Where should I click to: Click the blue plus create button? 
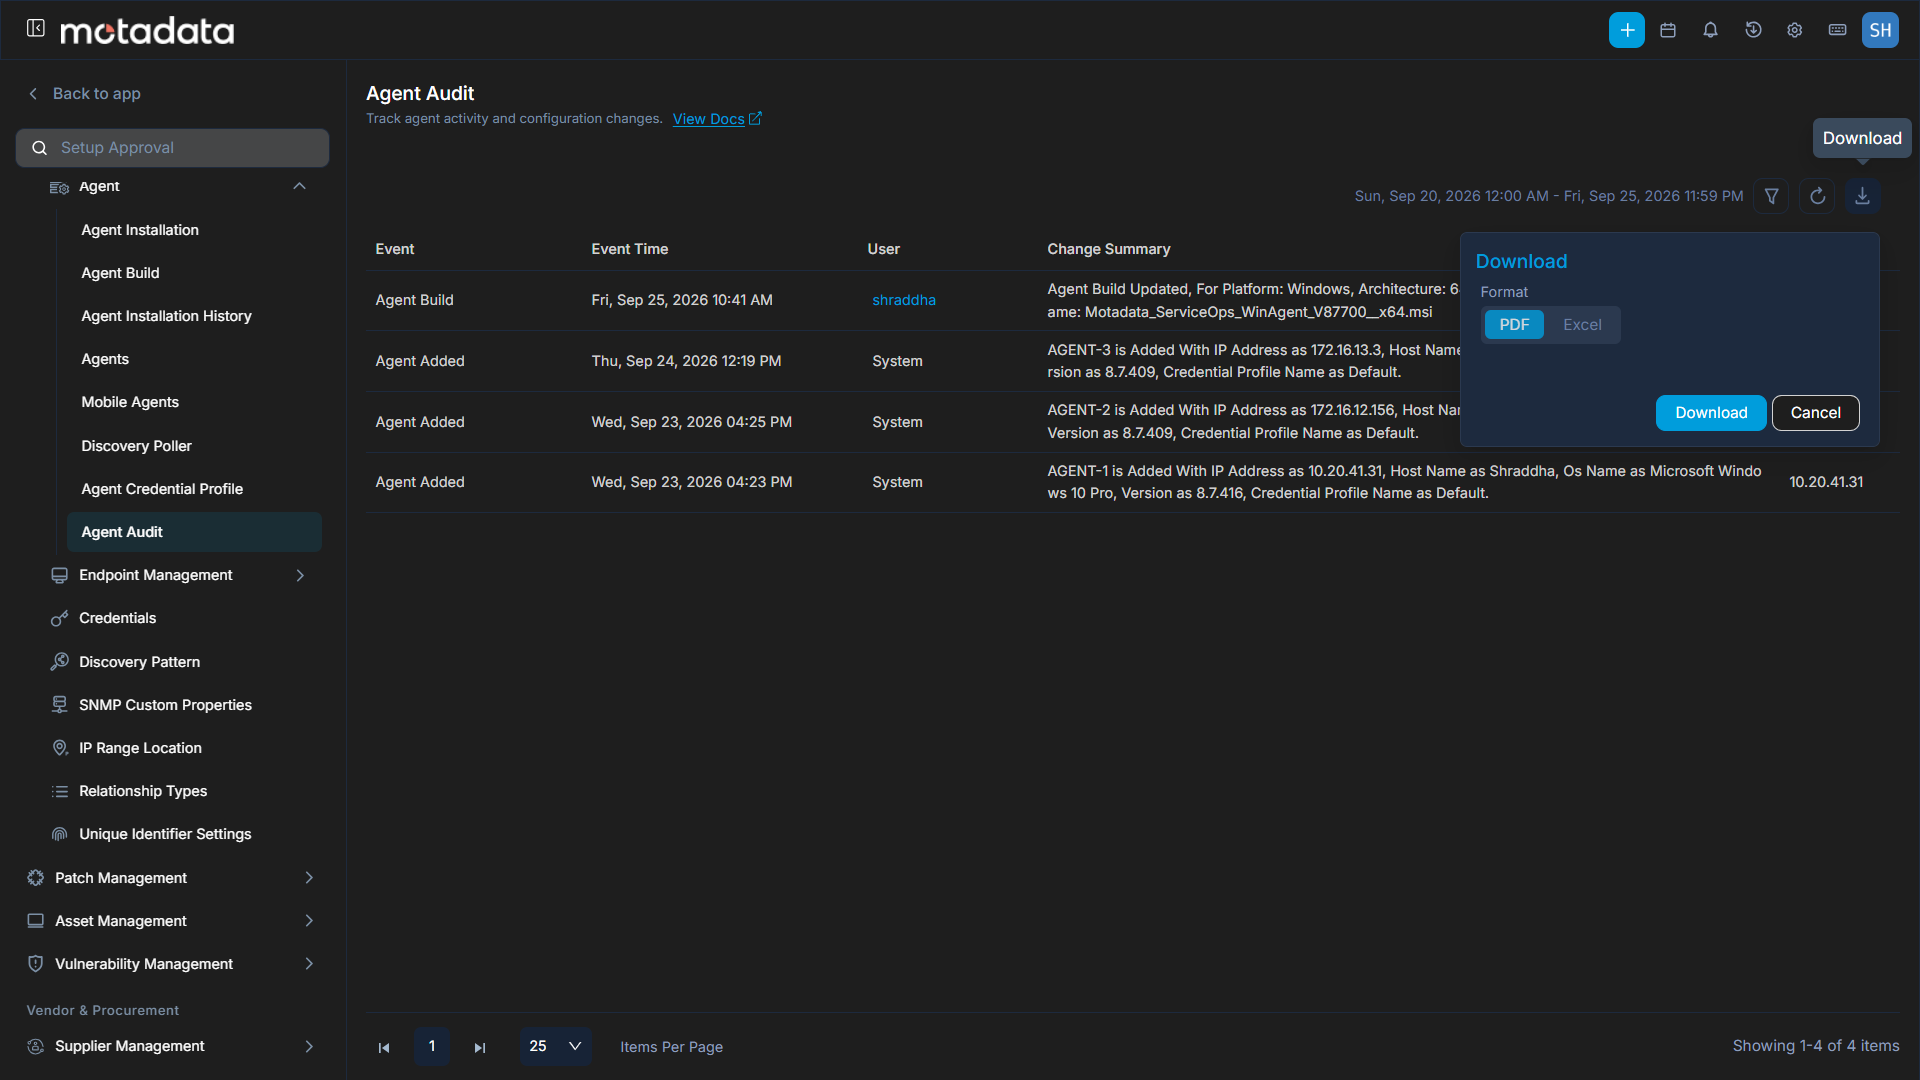(1627, 30)
